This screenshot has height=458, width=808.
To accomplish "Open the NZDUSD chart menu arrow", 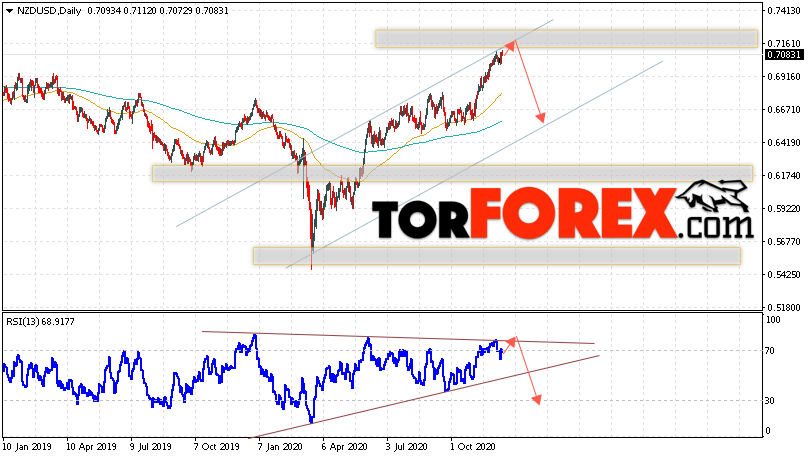I will tap(9, 11).
